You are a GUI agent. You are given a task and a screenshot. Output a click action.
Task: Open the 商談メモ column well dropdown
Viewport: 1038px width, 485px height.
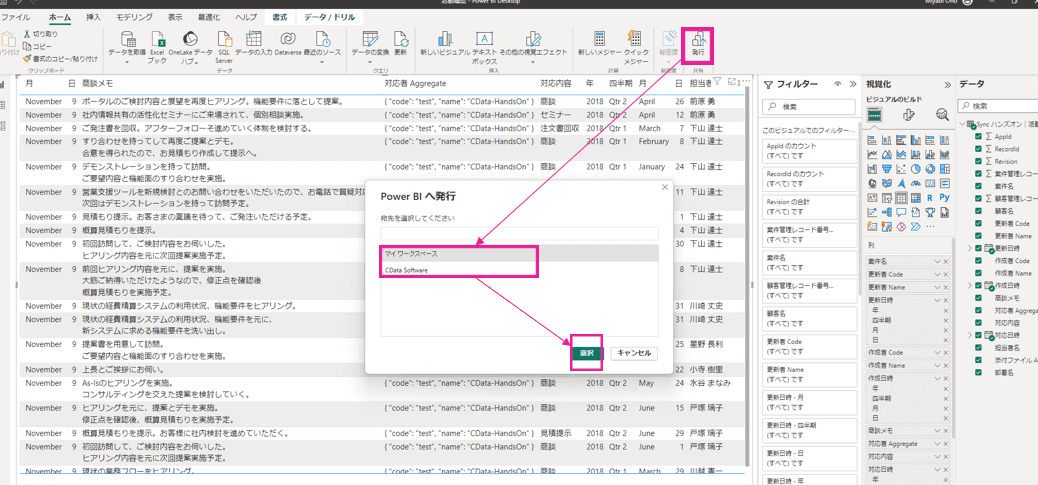tap(937, 430)
